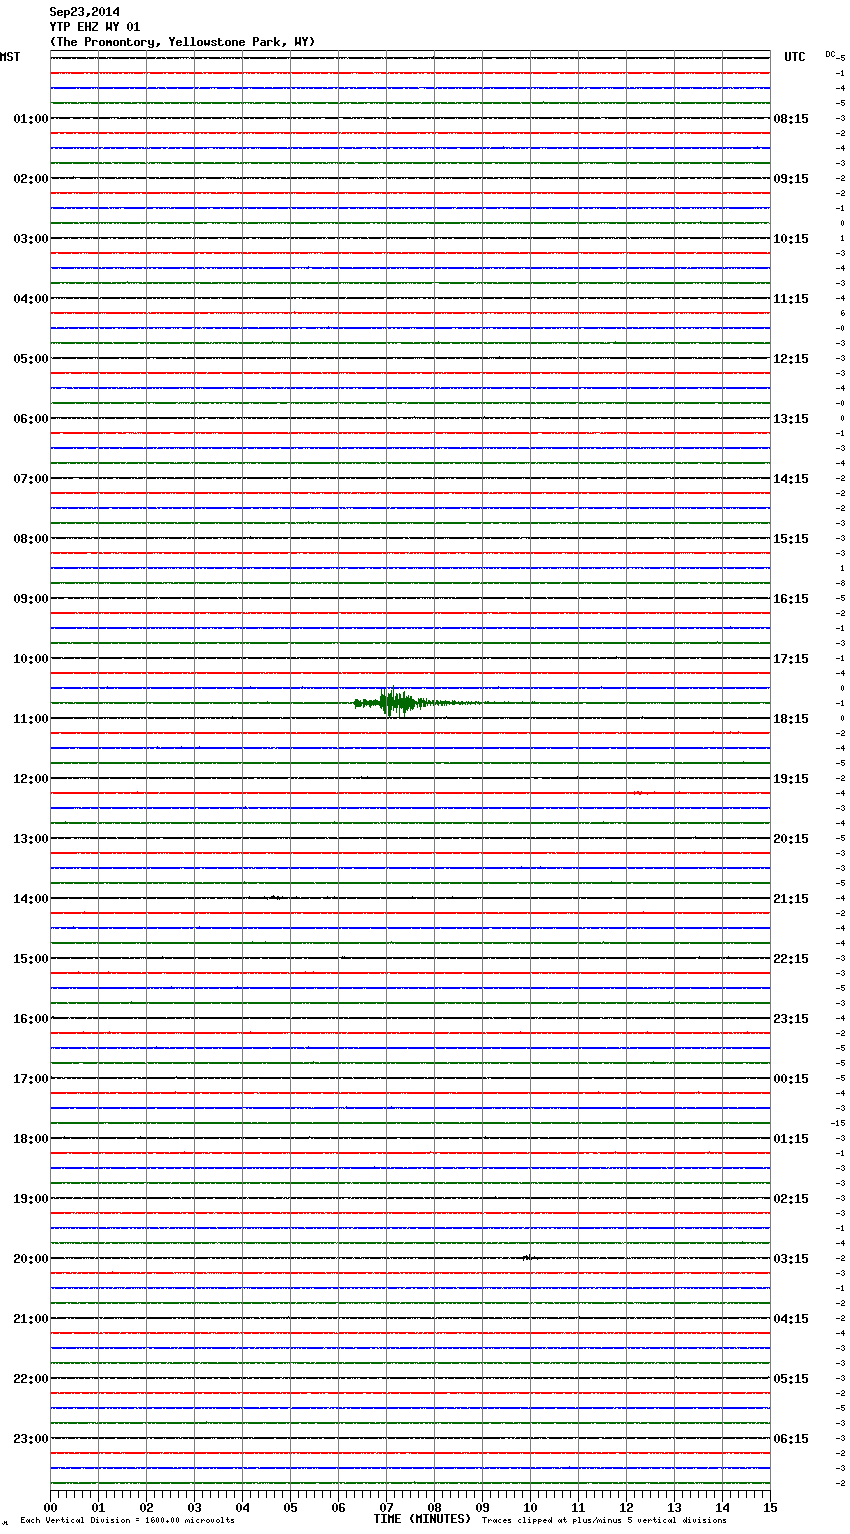The width and height of the screenshot is (850, 1534).
Task: Click the 12:15 UTC time label
Action: [791, 359]
